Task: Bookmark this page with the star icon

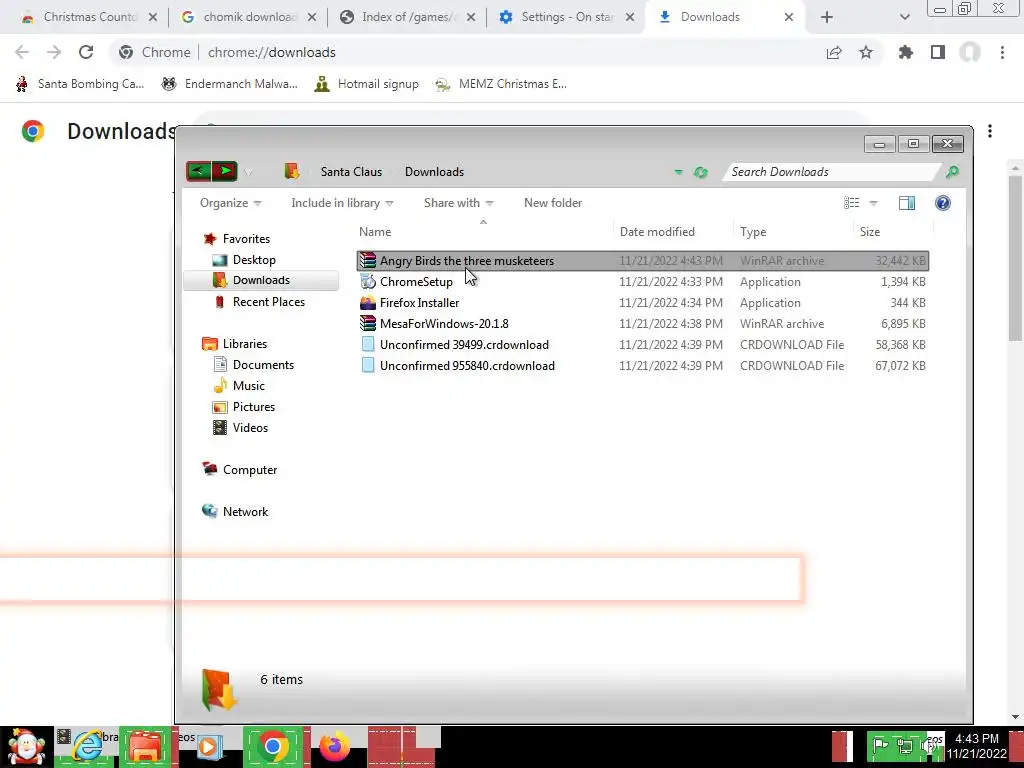Action: pyautogui.click(x=866, y=52)
